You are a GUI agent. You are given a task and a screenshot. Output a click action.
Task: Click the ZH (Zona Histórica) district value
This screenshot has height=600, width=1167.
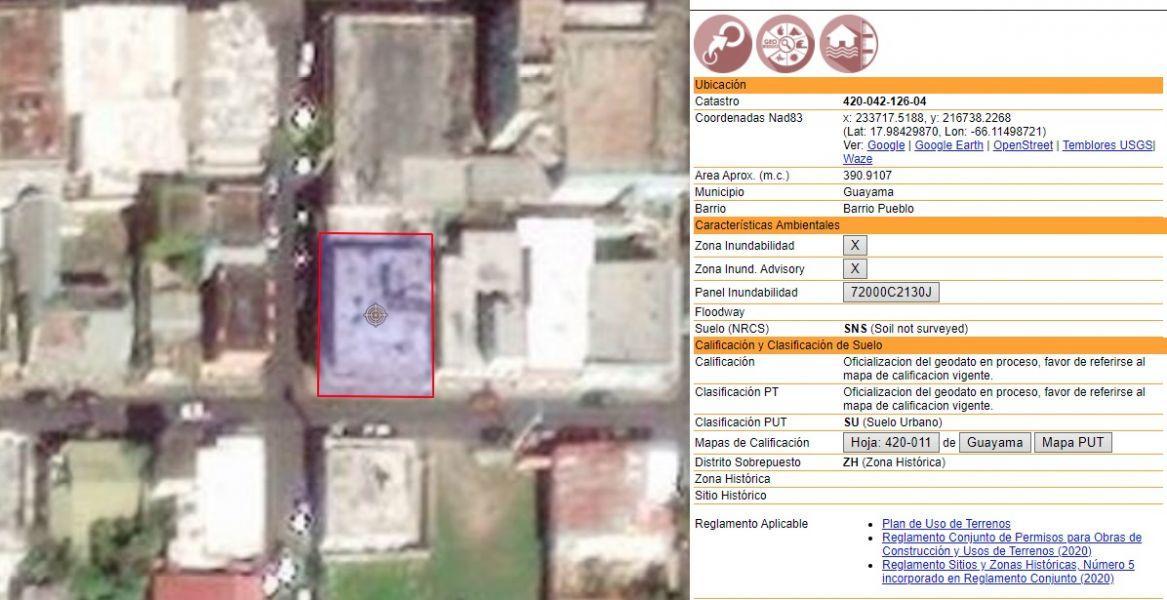(x=894, y=462)
